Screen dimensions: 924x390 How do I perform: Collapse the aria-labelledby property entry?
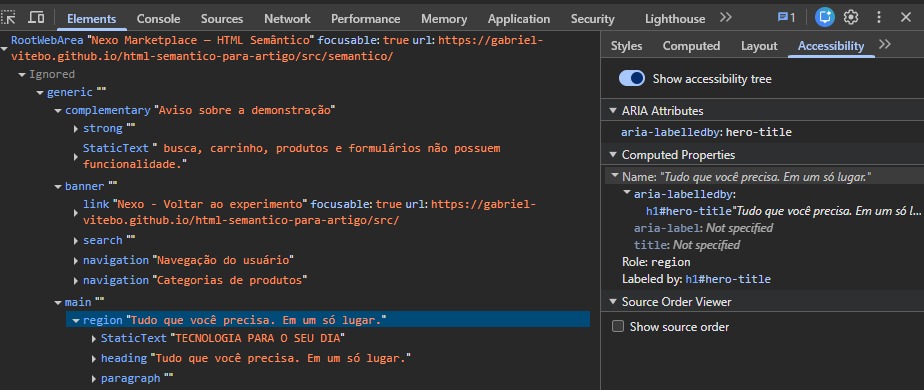(x=627, y=193)
